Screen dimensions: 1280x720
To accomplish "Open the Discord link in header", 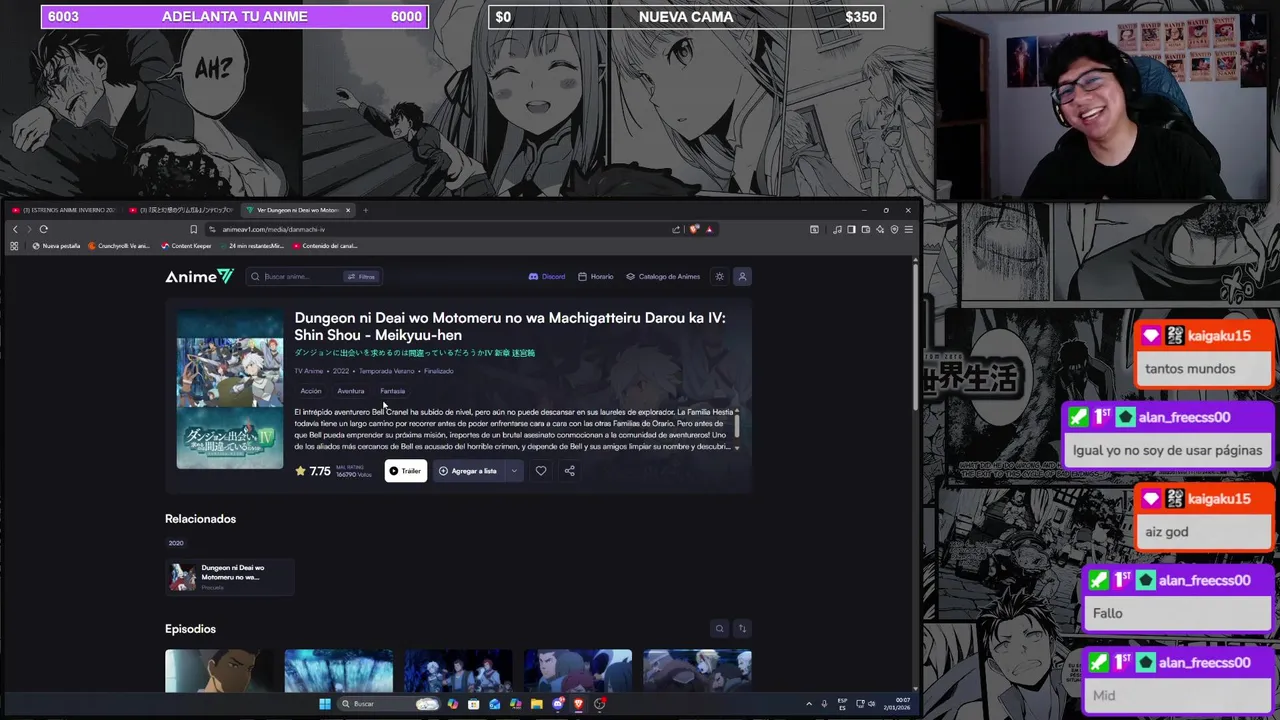I will [x=547, y=277].
